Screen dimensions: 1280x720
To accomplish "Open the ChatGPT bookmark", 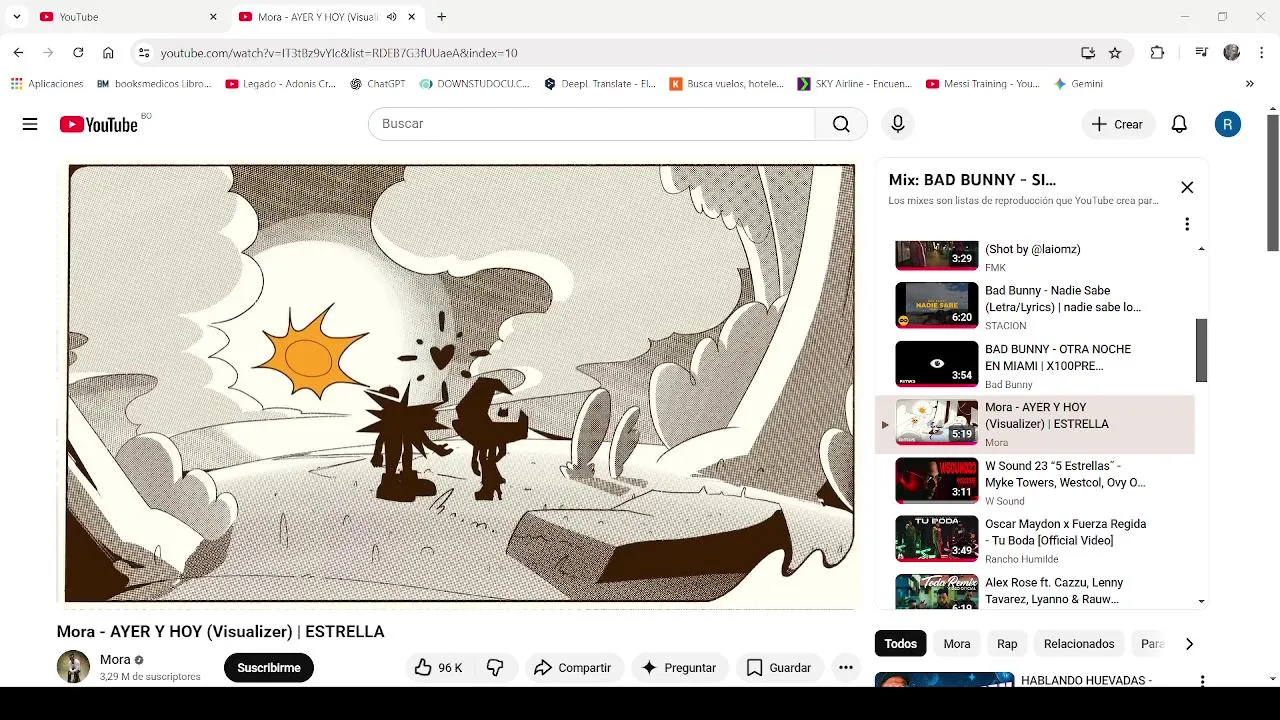I will (377, 84).
